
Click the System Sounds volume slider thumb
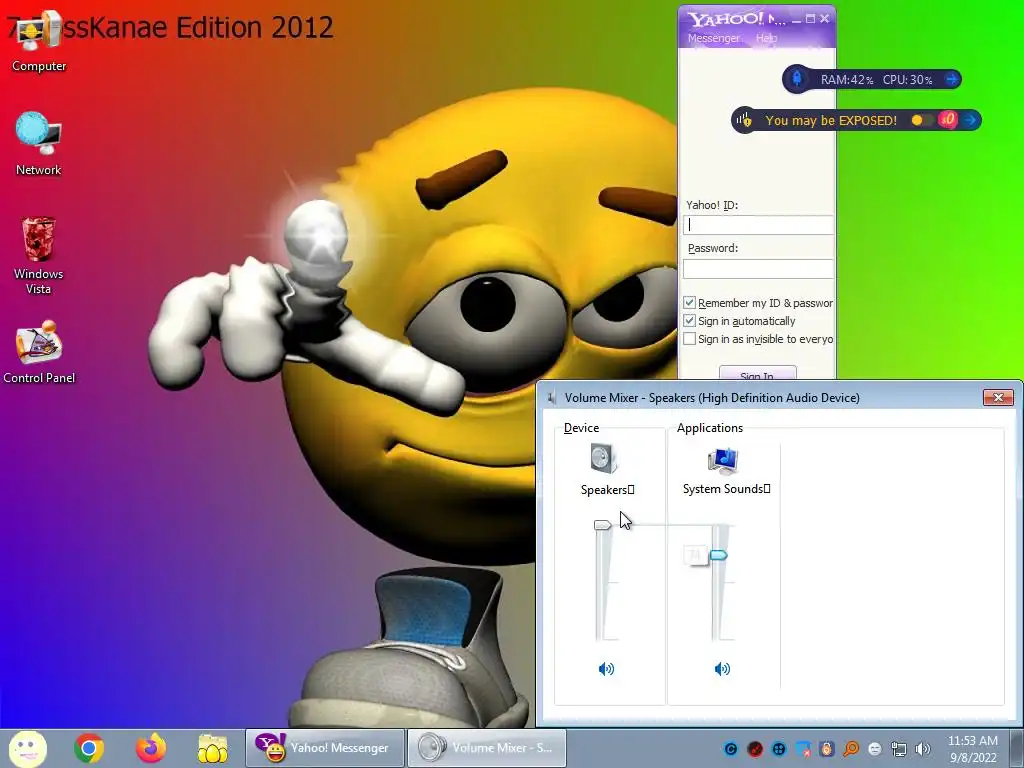coord(718,555)
